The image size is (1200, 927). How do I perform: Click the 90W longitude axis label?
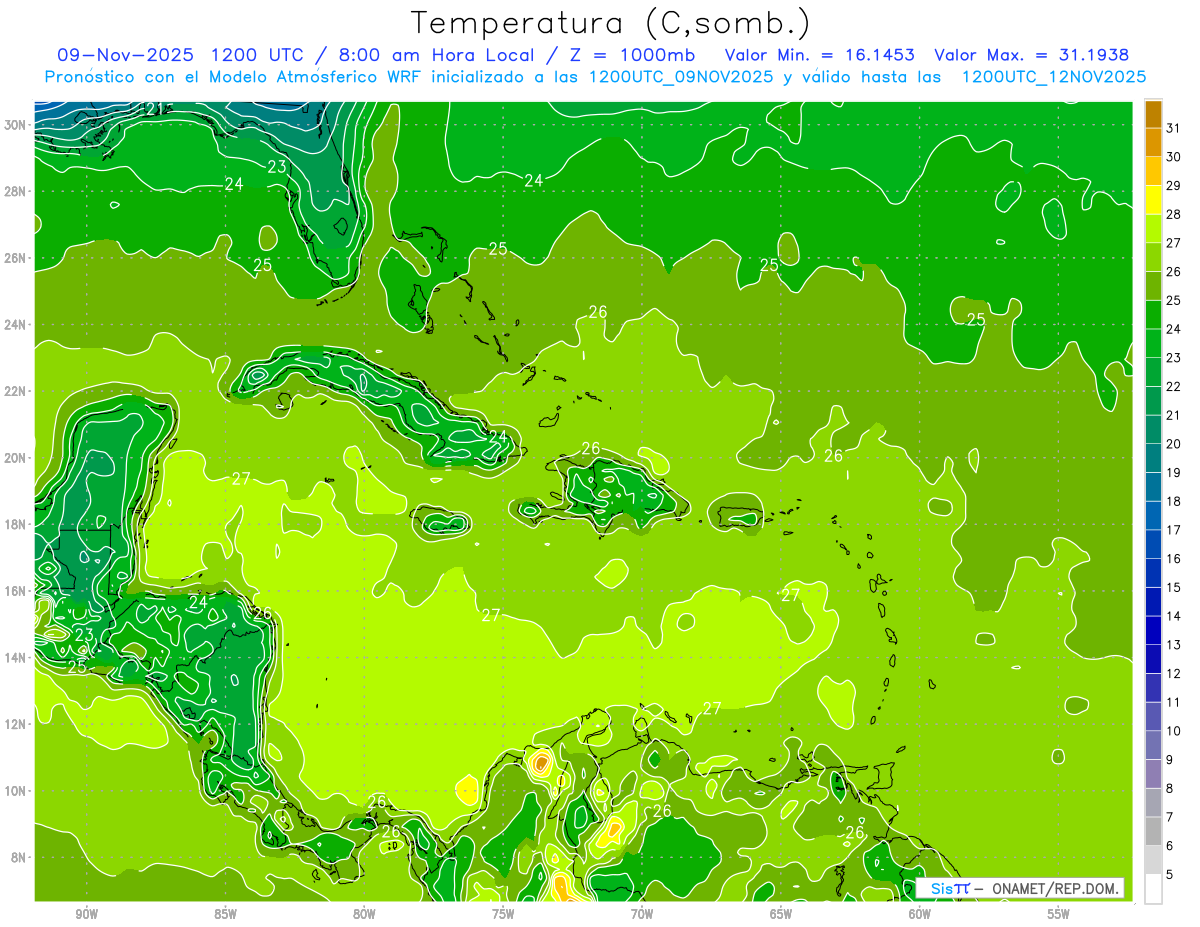[x=86, y=914]
